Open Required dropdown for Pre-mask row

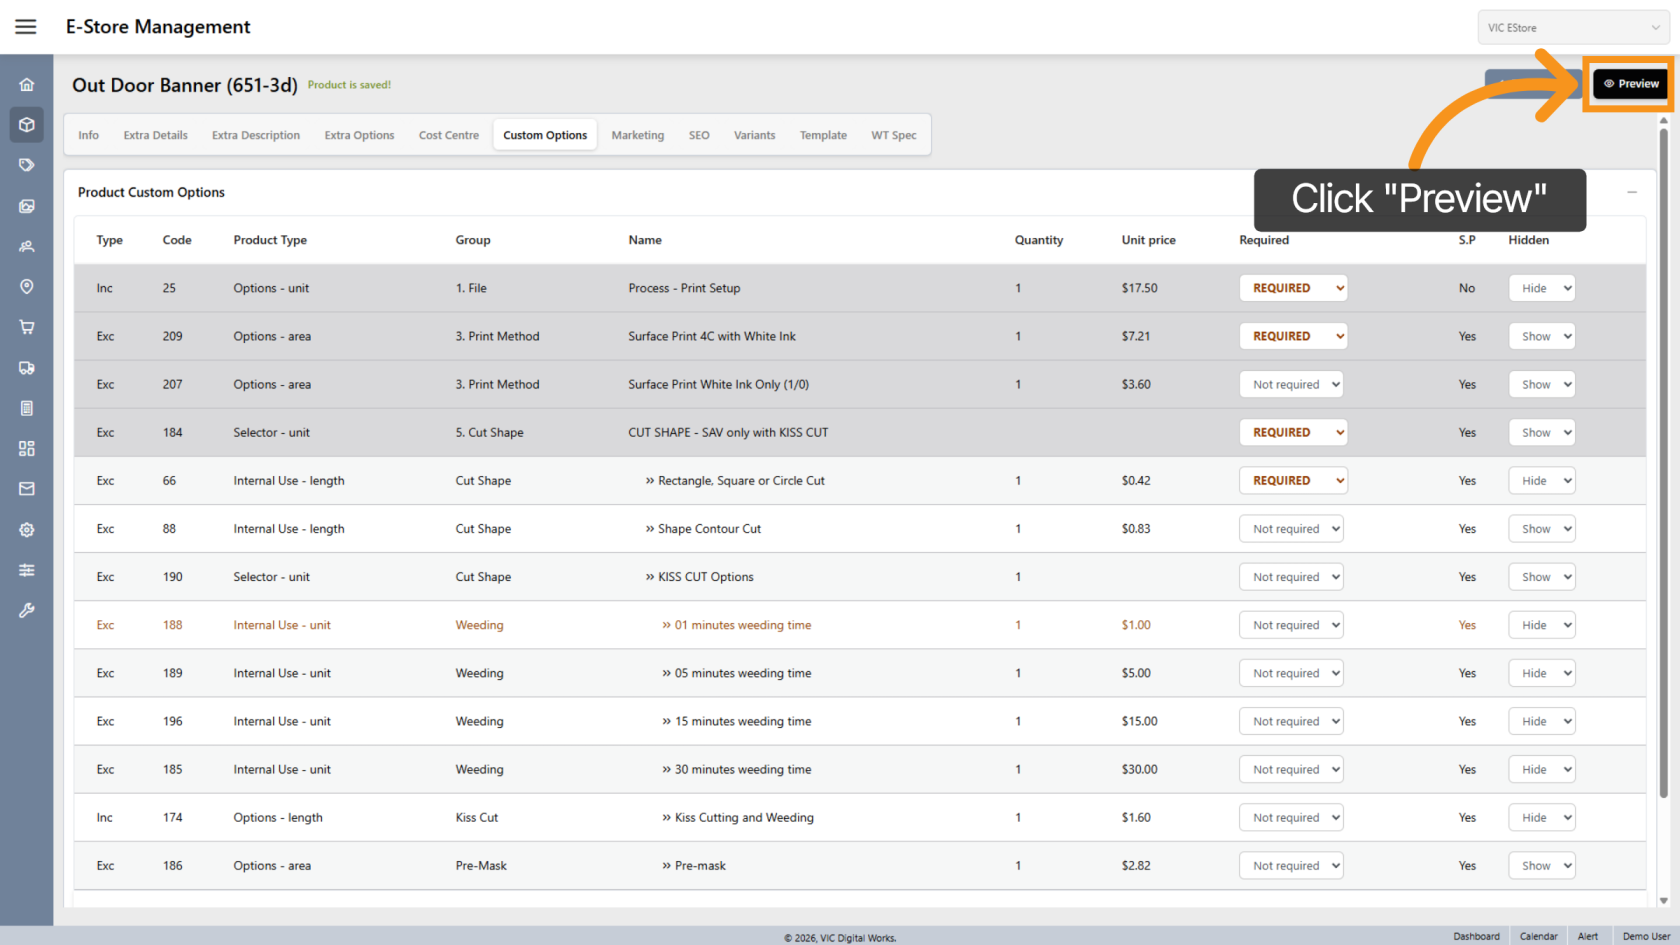coord(1291,866)
